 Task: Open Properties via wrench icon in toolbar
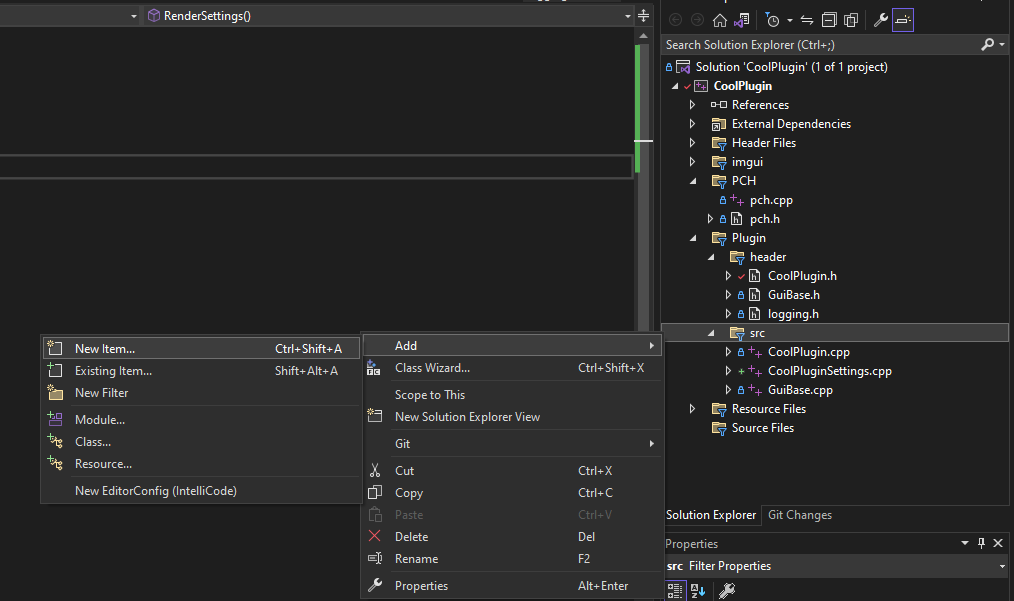[880, 20]
